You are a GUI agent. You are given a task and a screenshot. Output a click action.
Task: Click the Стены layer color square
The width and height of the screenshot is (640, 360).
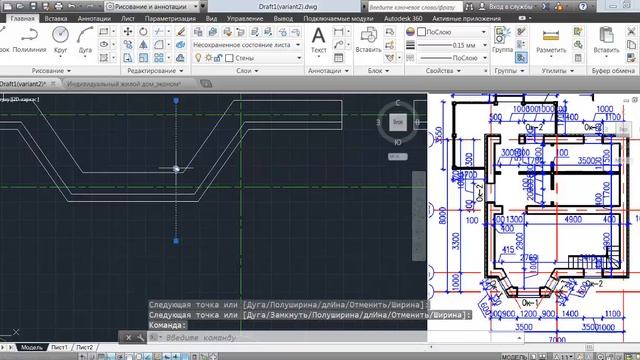(x=229, y=58)
